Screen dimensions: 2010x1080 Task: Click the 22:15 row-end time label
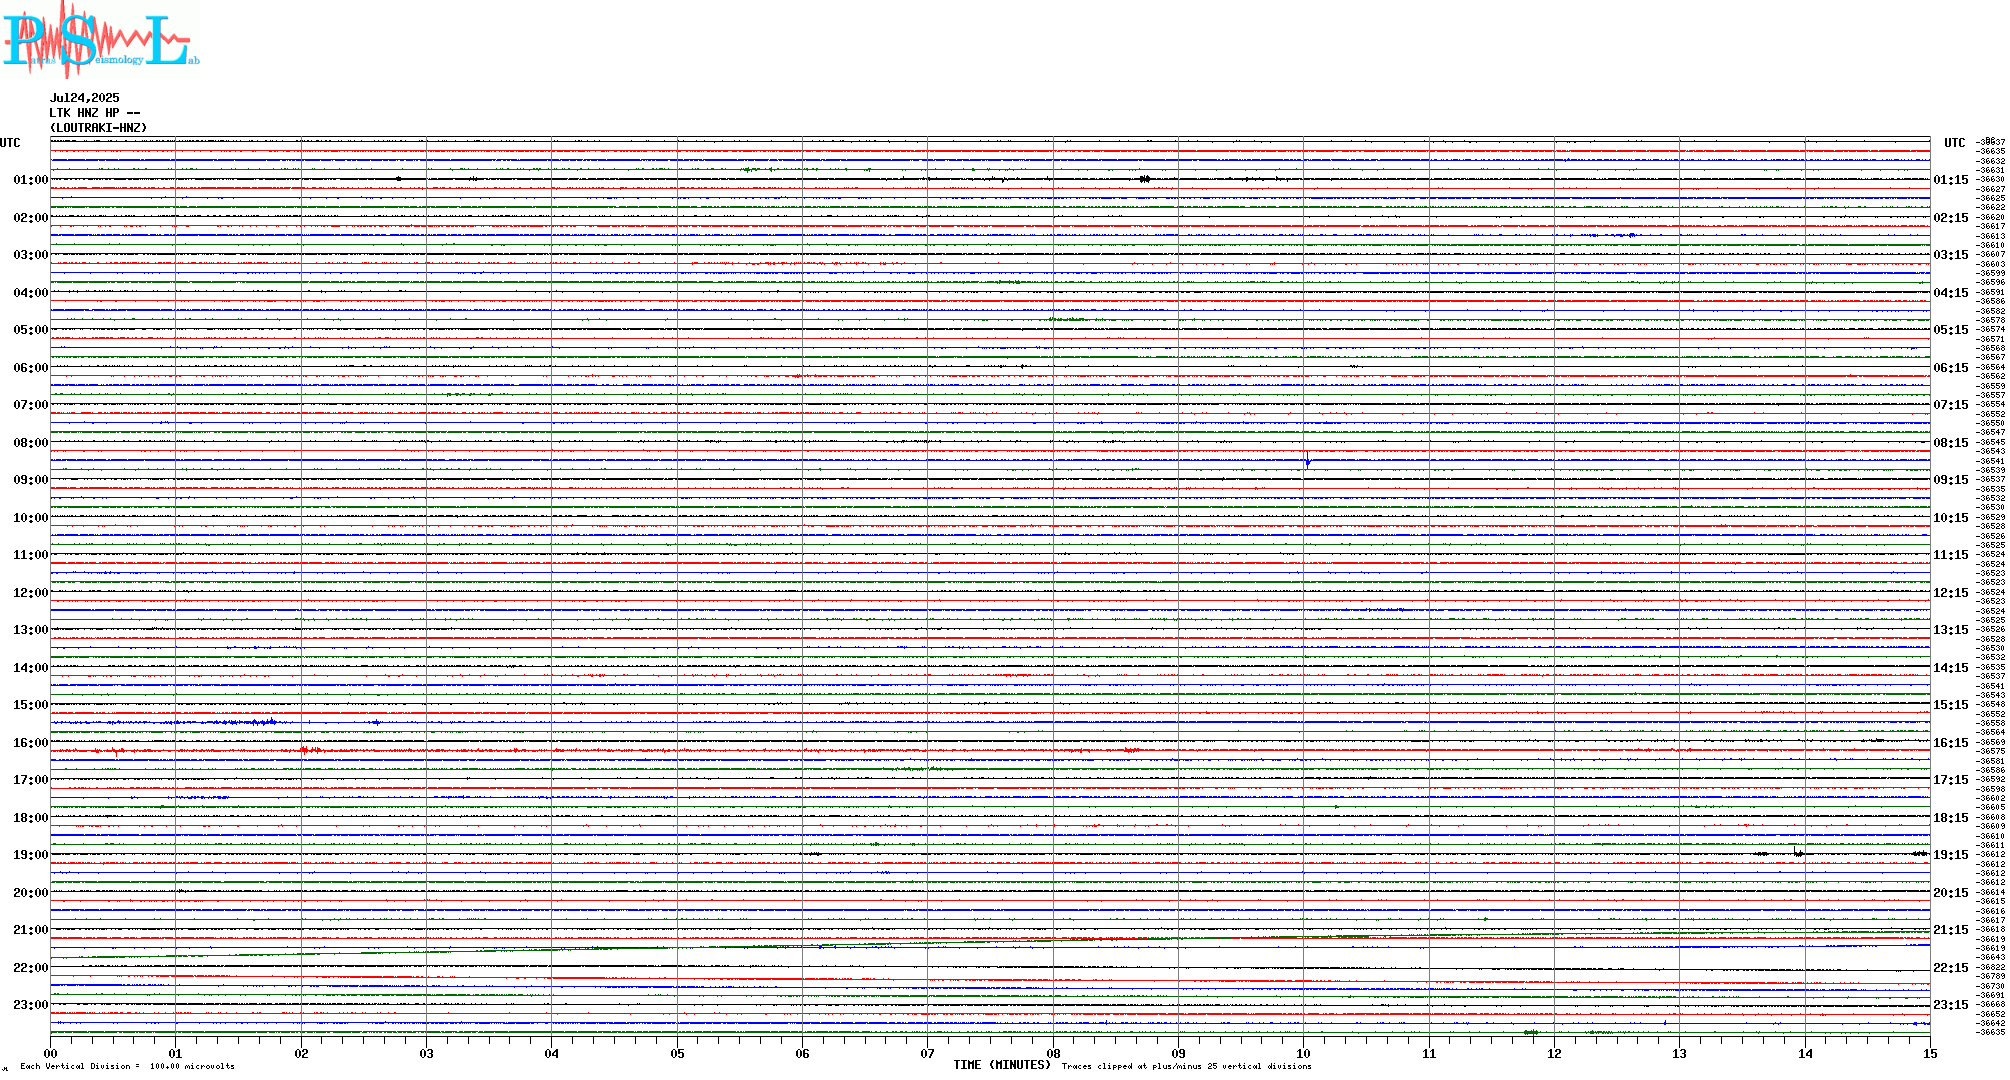(x=1951, y=968)
